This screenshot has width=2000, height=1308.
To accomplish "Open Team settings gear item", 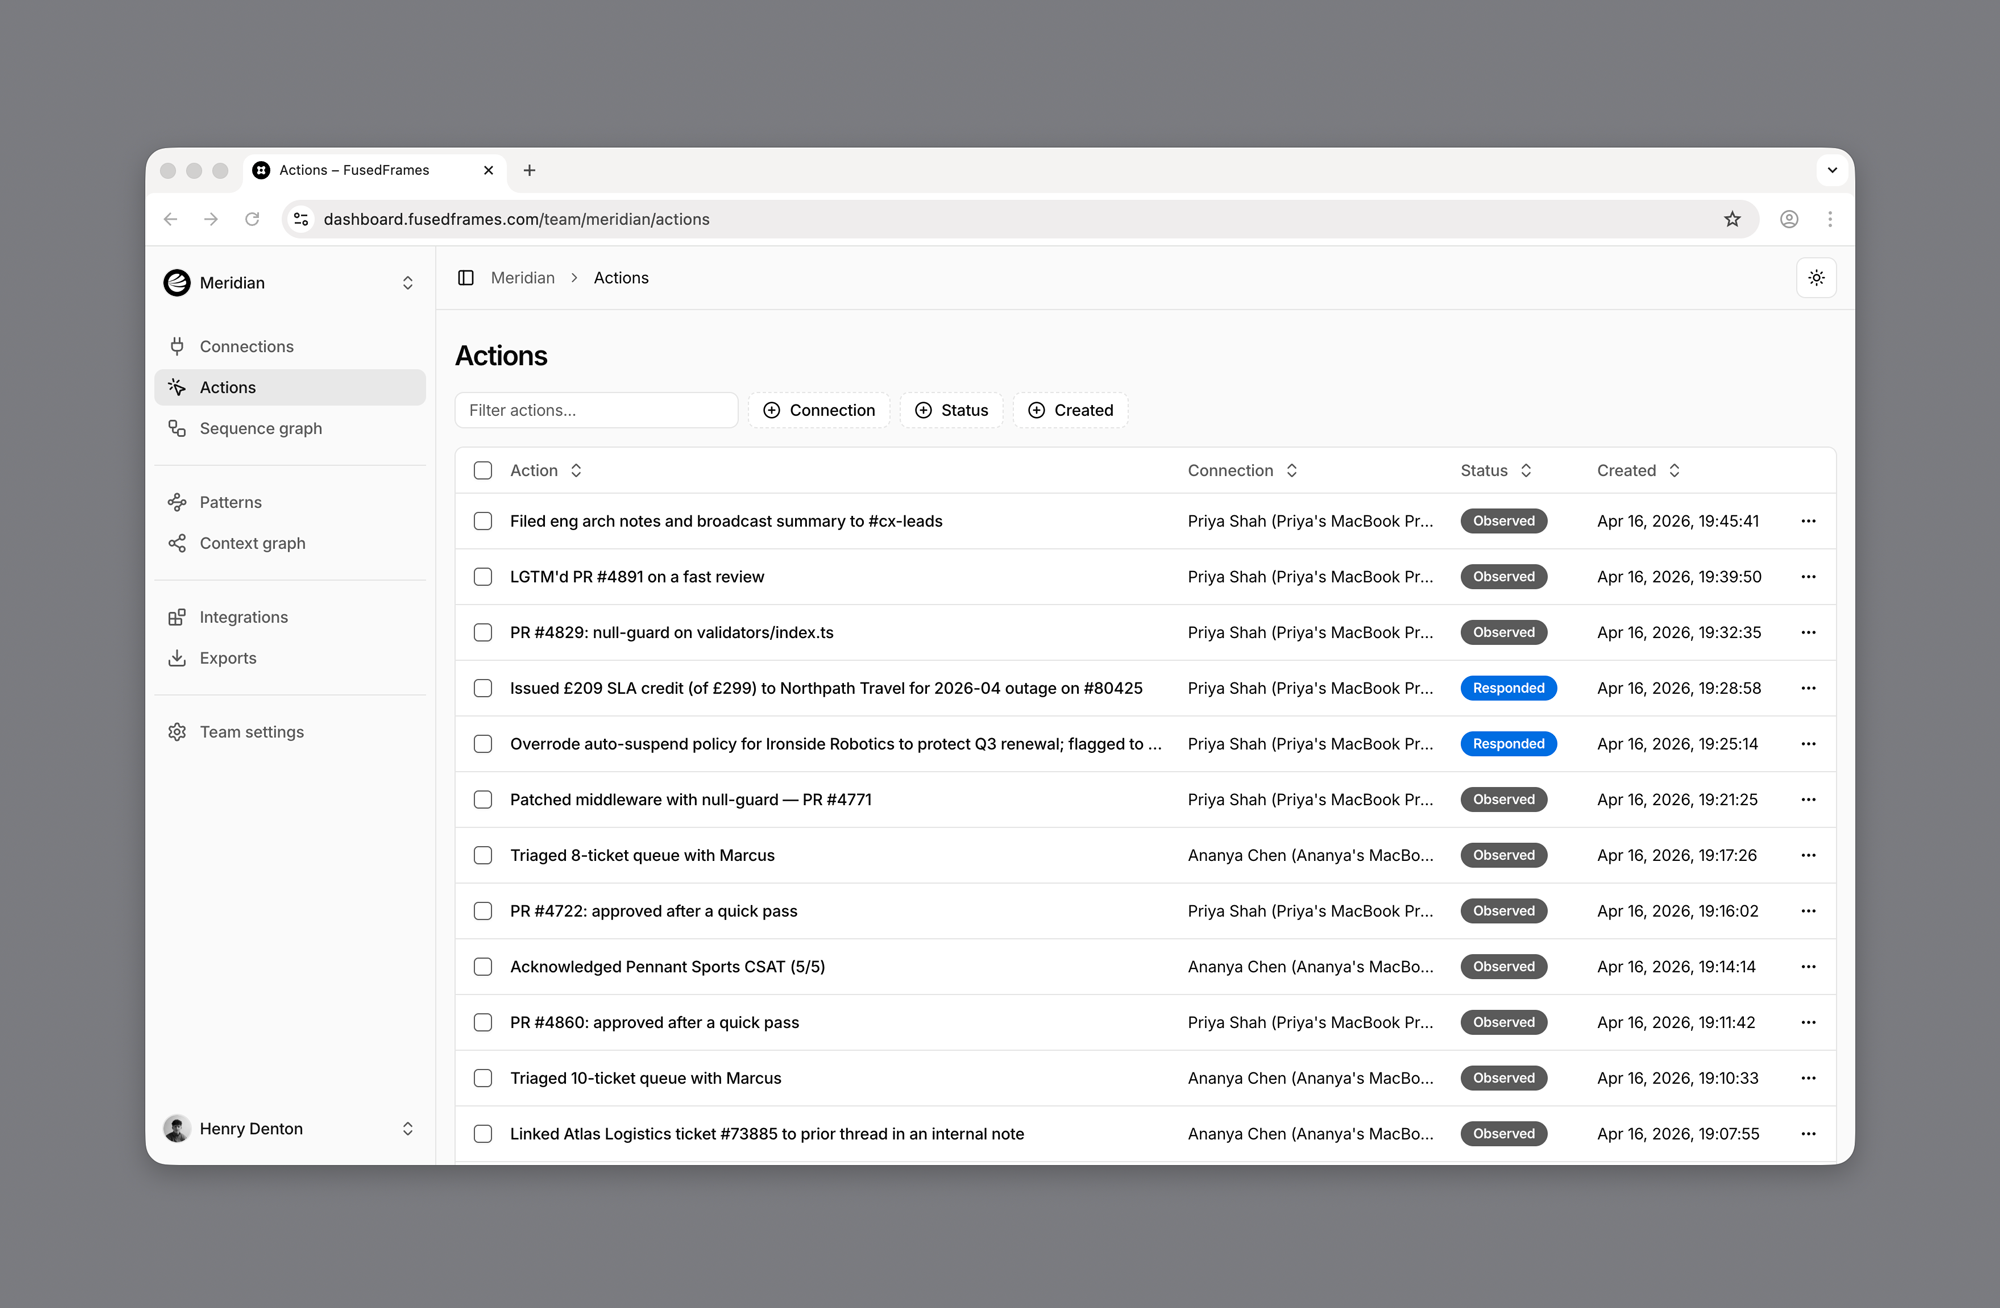I will (x=251, y=732).
